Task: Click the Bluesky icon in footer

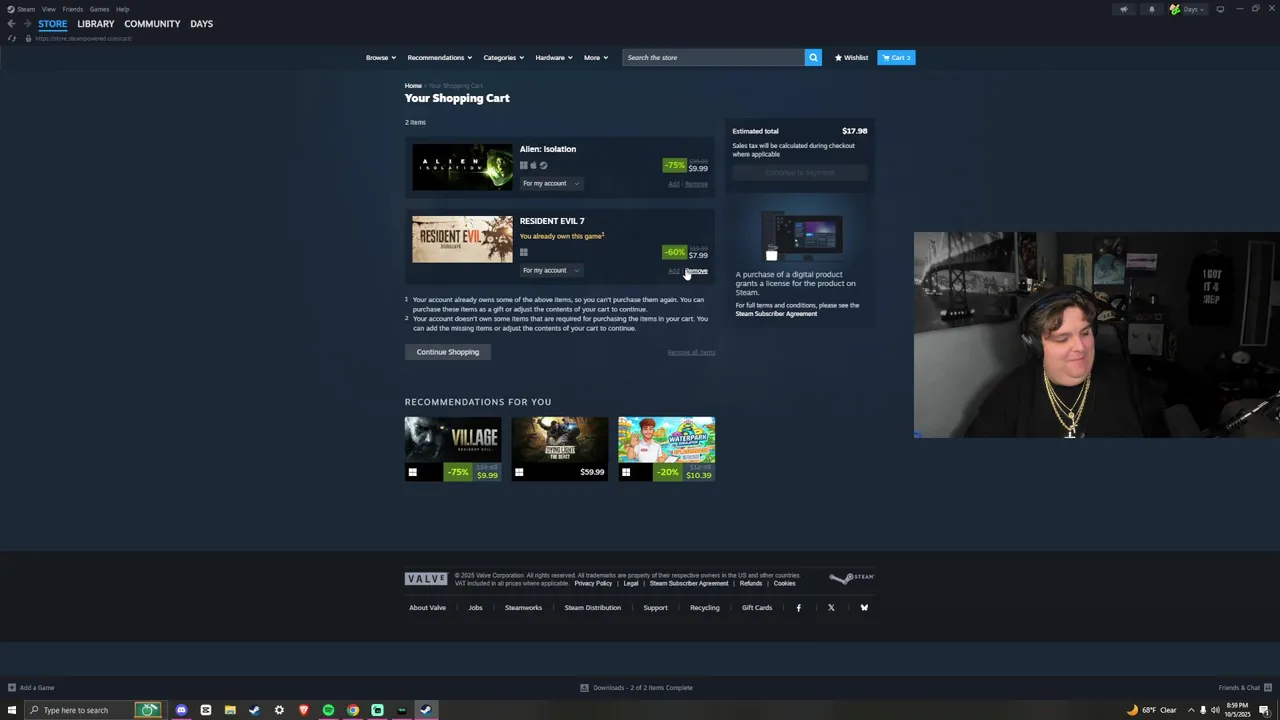Action: coord(864,607)
